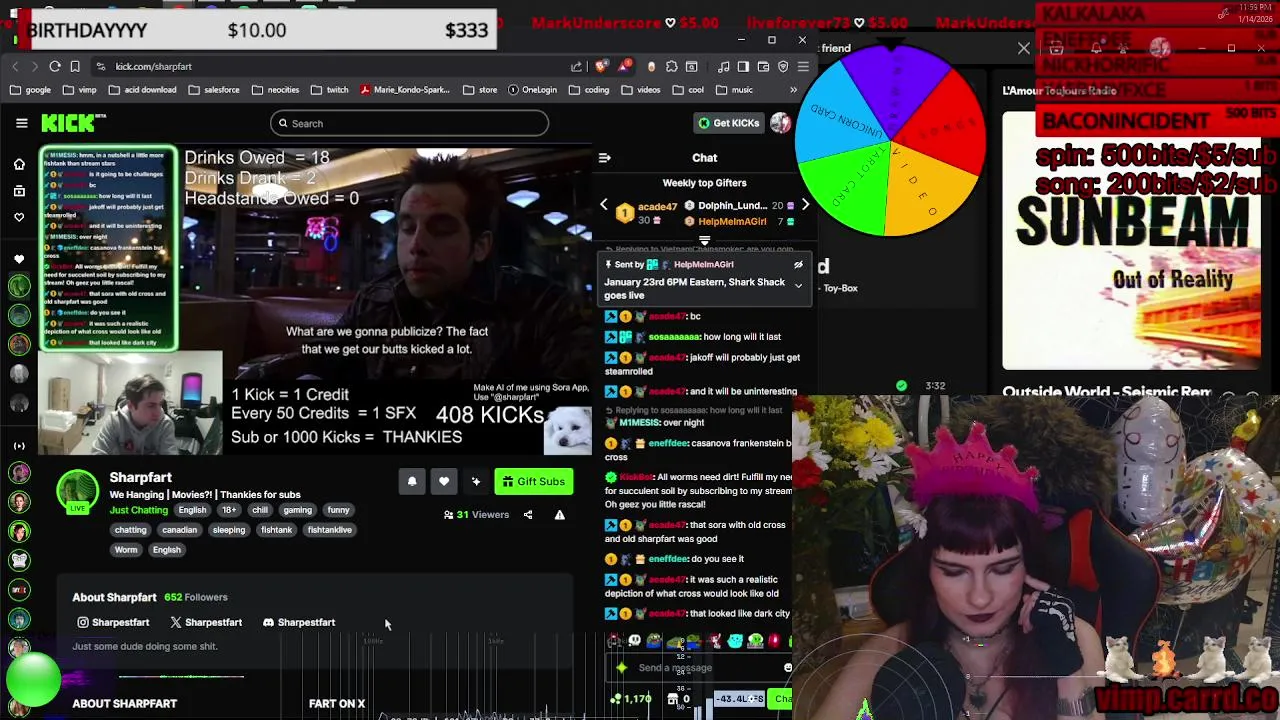Click the acade47 top gifter name
1280x720 pixels.
tap(657, 207)
